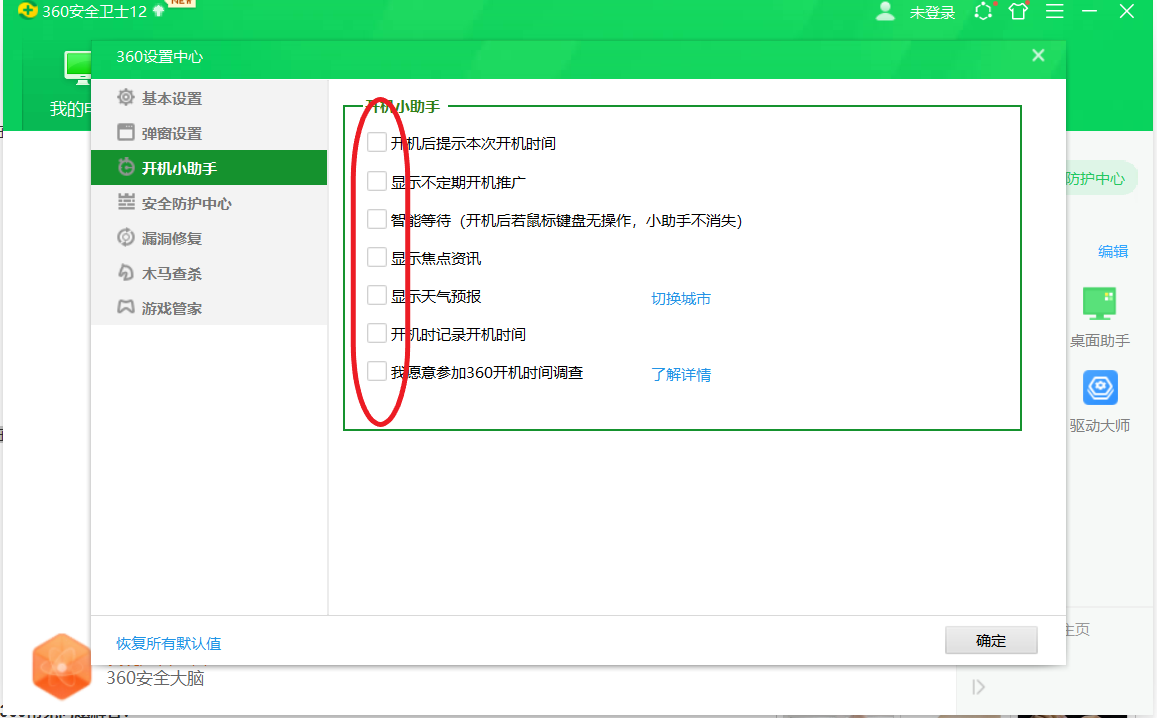The width and height of the screenshot is (1157, 718).
Task: Click the 恢复所有默认值 link
Action: click(x=169, y=643)
